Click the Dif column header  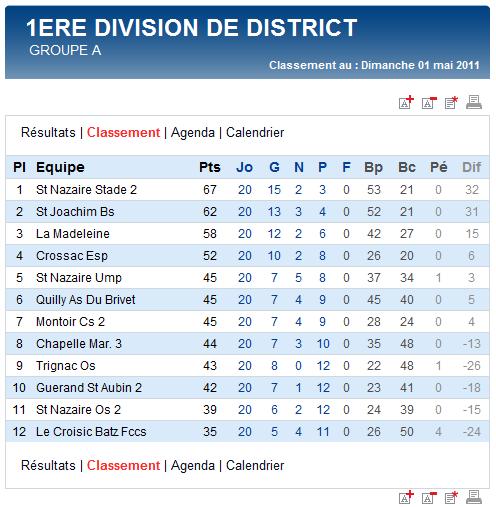point(471,167)
